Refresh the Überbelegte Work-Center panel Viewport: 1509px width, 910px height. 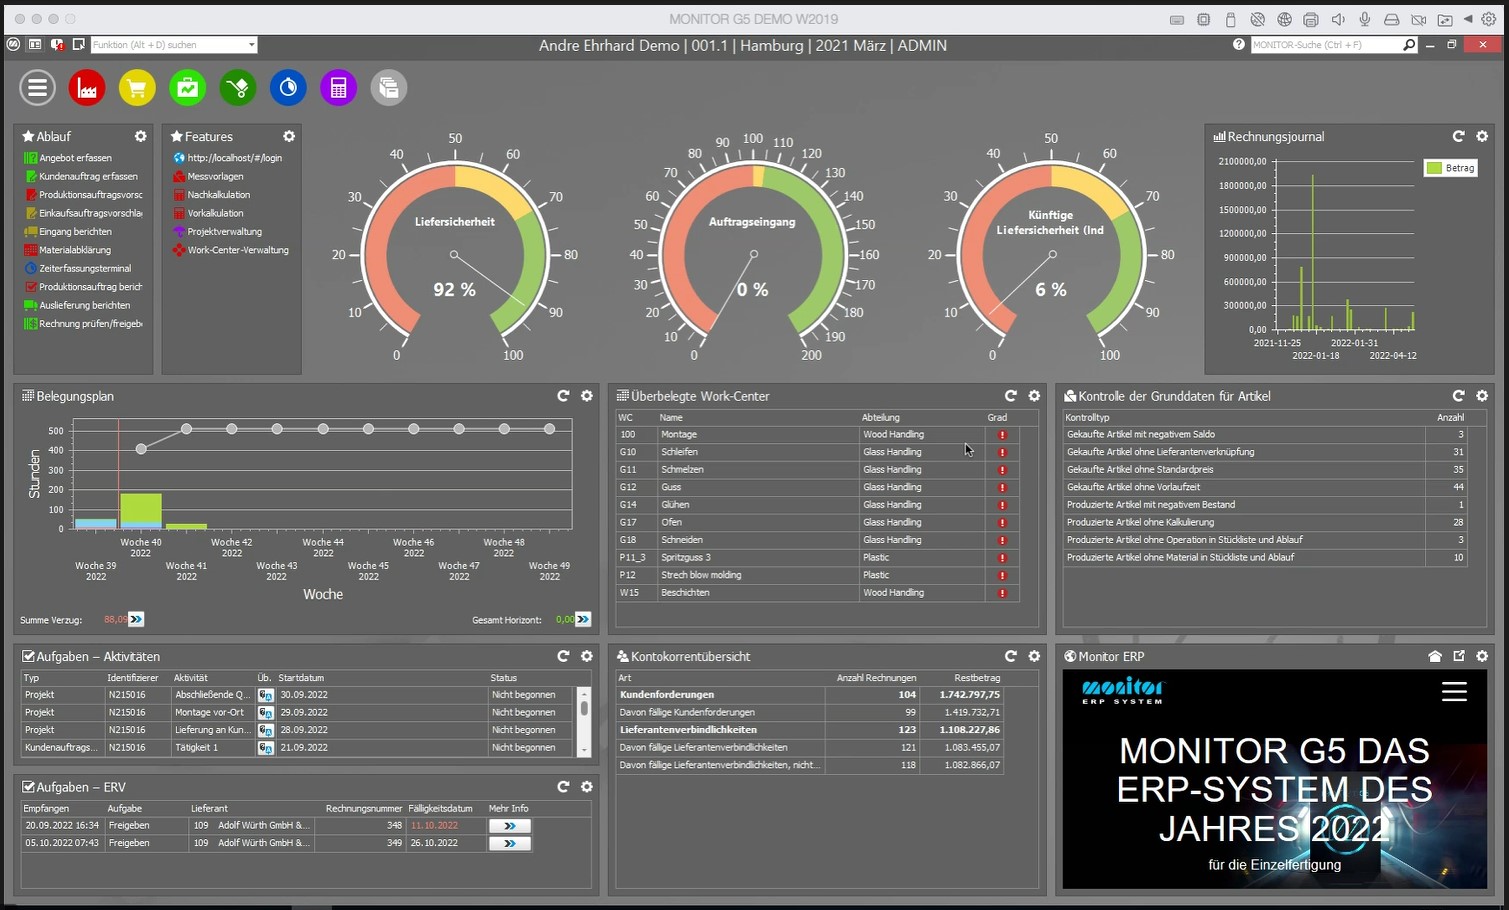point(1010,396)
